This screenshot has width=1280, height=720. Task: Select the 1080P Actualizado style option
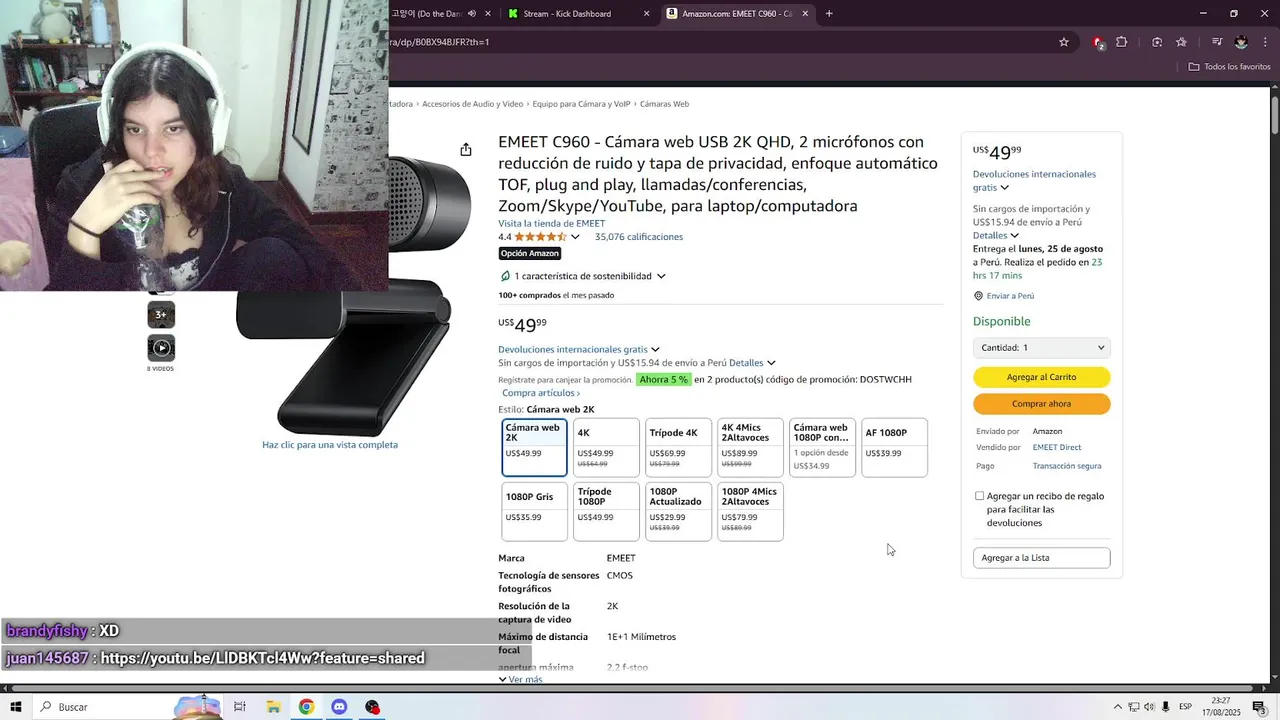pos(678,511)
